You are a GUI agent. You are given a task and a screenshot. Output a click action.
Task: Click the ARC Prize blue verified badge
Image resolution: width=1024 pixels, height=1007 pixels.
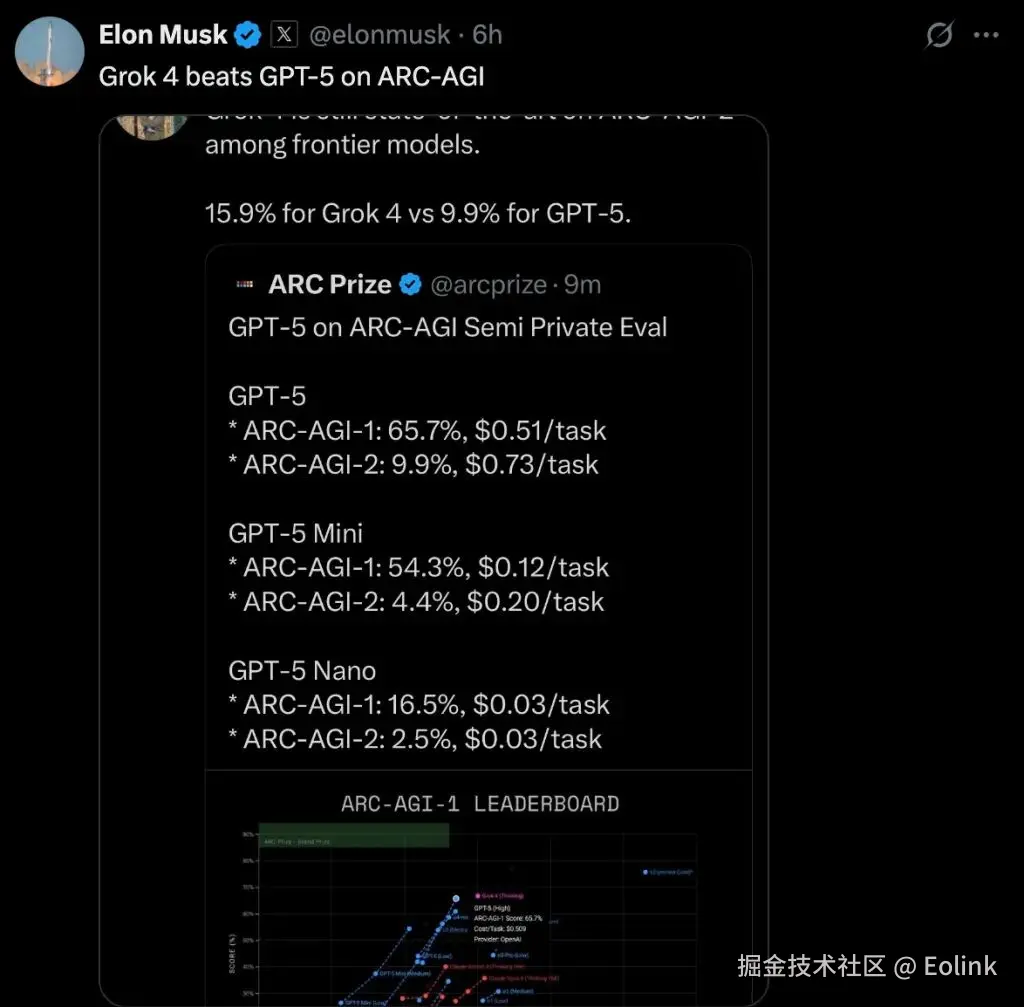(x=410, y=285)
